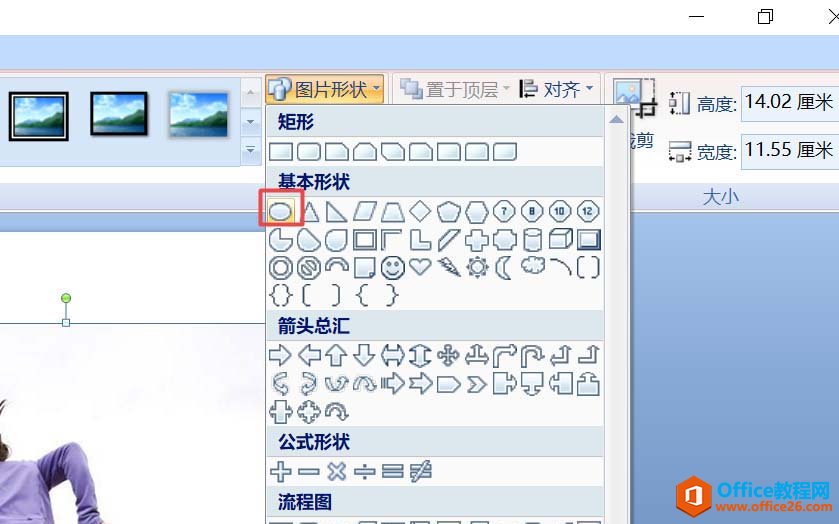839x524 pixels.
Task: Select the plain rectangle shape
Action: coord(280,152)
